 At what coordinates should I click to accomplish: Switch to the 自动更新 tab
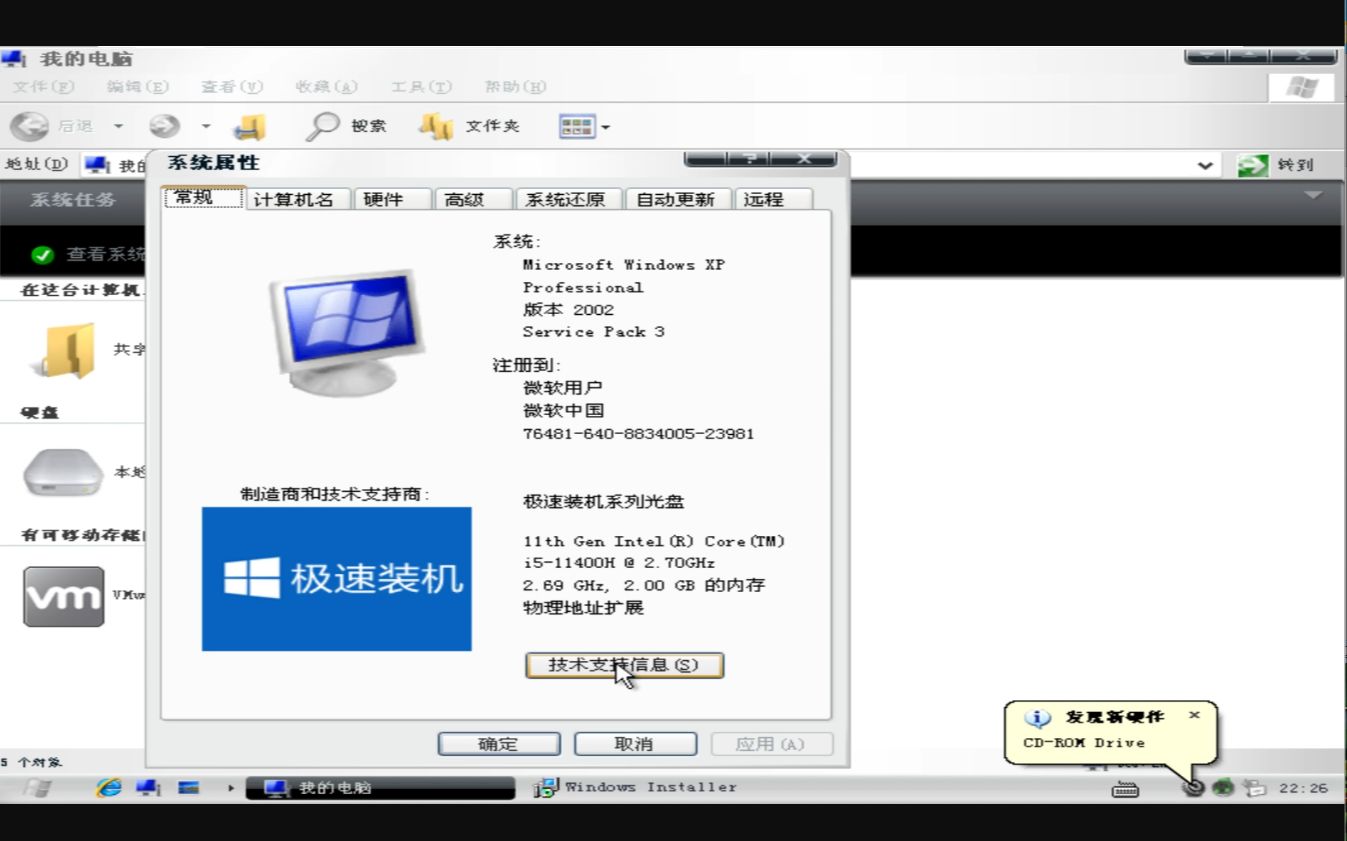tap(679, 199)
